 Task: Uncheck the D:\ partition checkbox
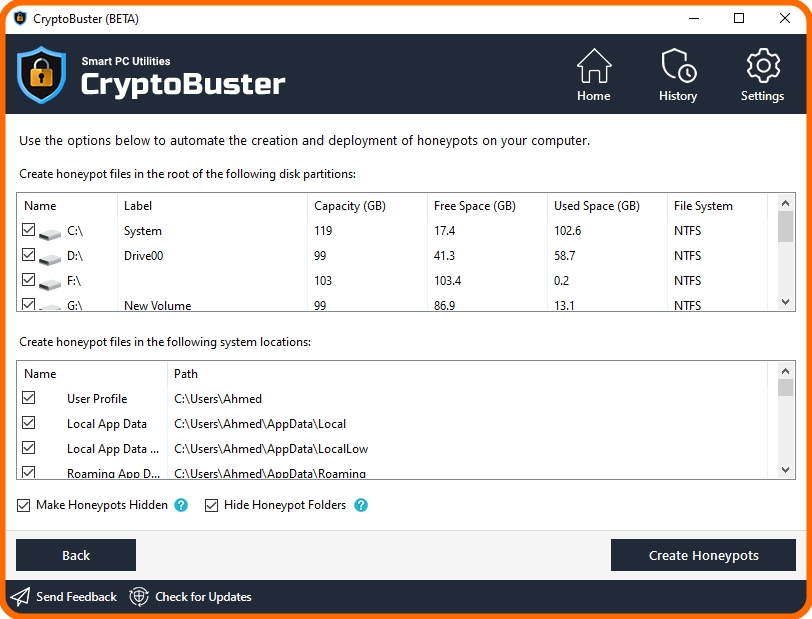pyautogui.click(x=28, y=254)
